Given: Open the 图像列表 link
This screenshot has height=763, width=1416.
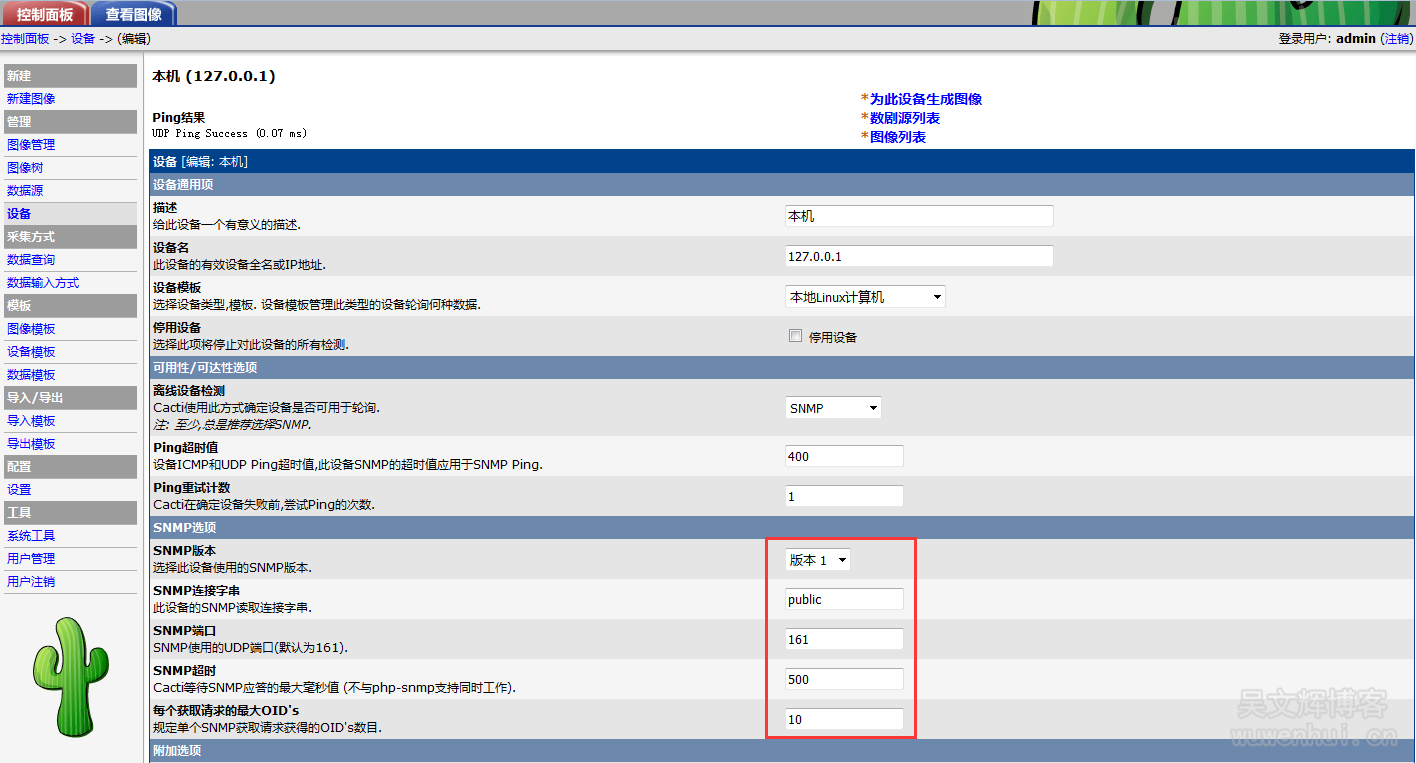Looking at the screenshot, I should pos(897,137).
